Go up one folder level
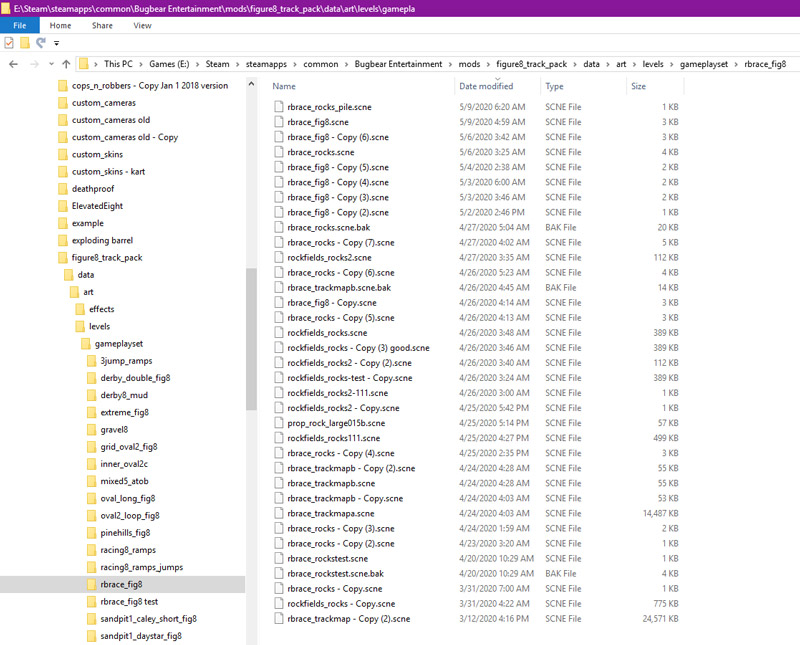The image size is (800, 645). point(66,64)
